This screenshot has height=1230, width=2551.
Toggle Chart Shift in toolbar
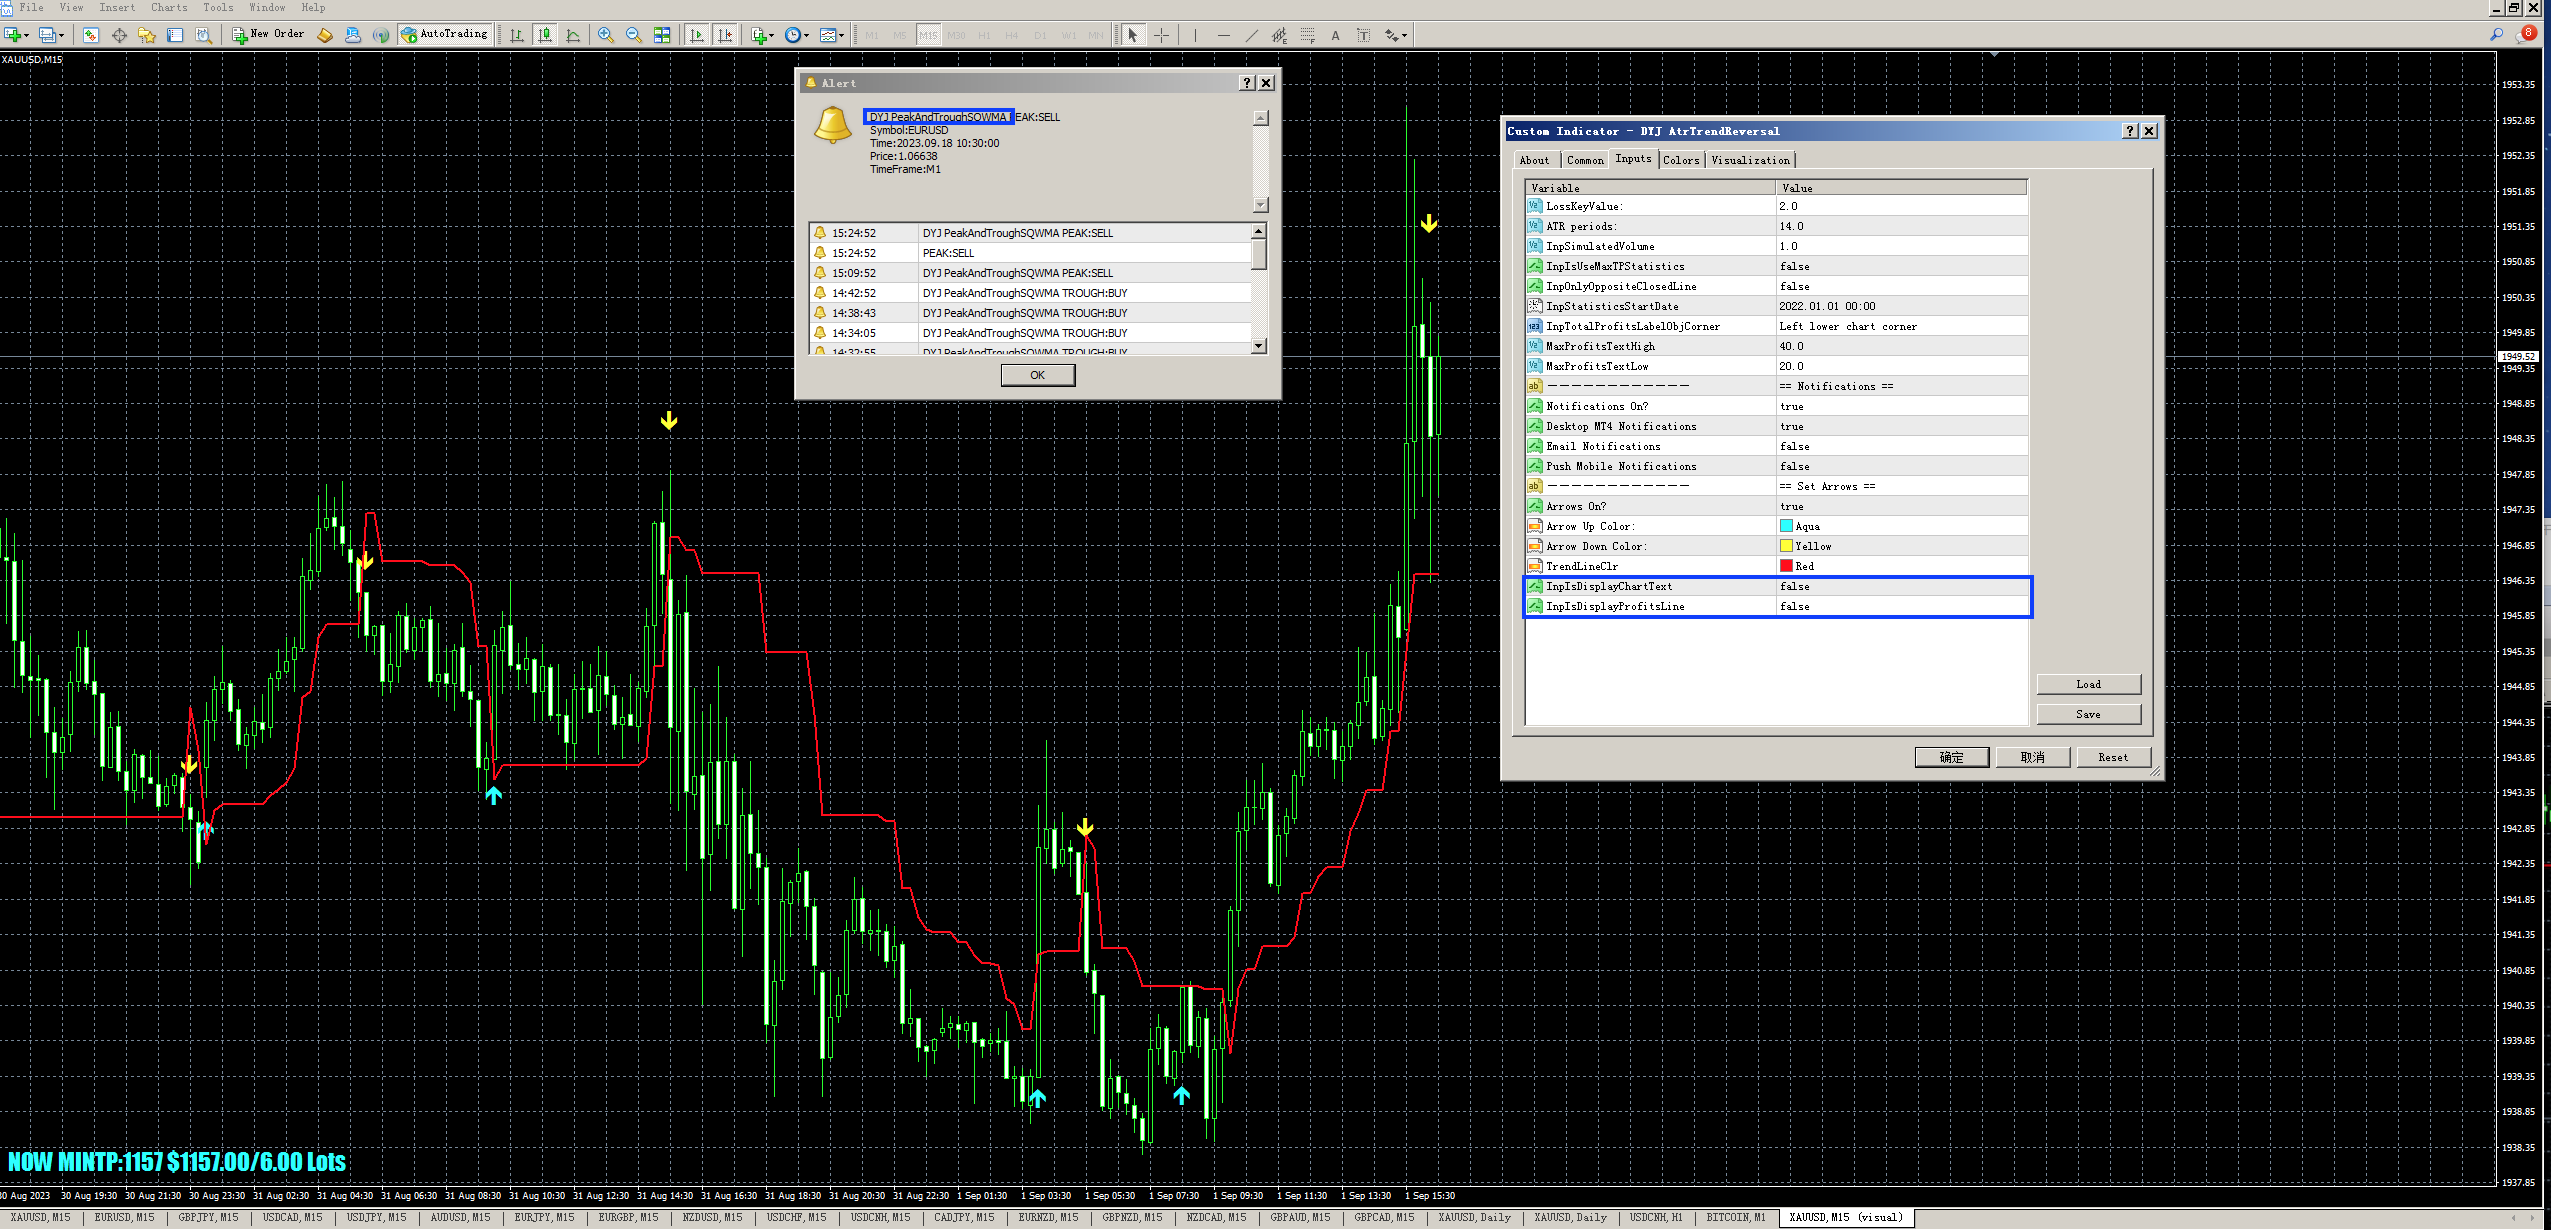[x=725, y=35]
